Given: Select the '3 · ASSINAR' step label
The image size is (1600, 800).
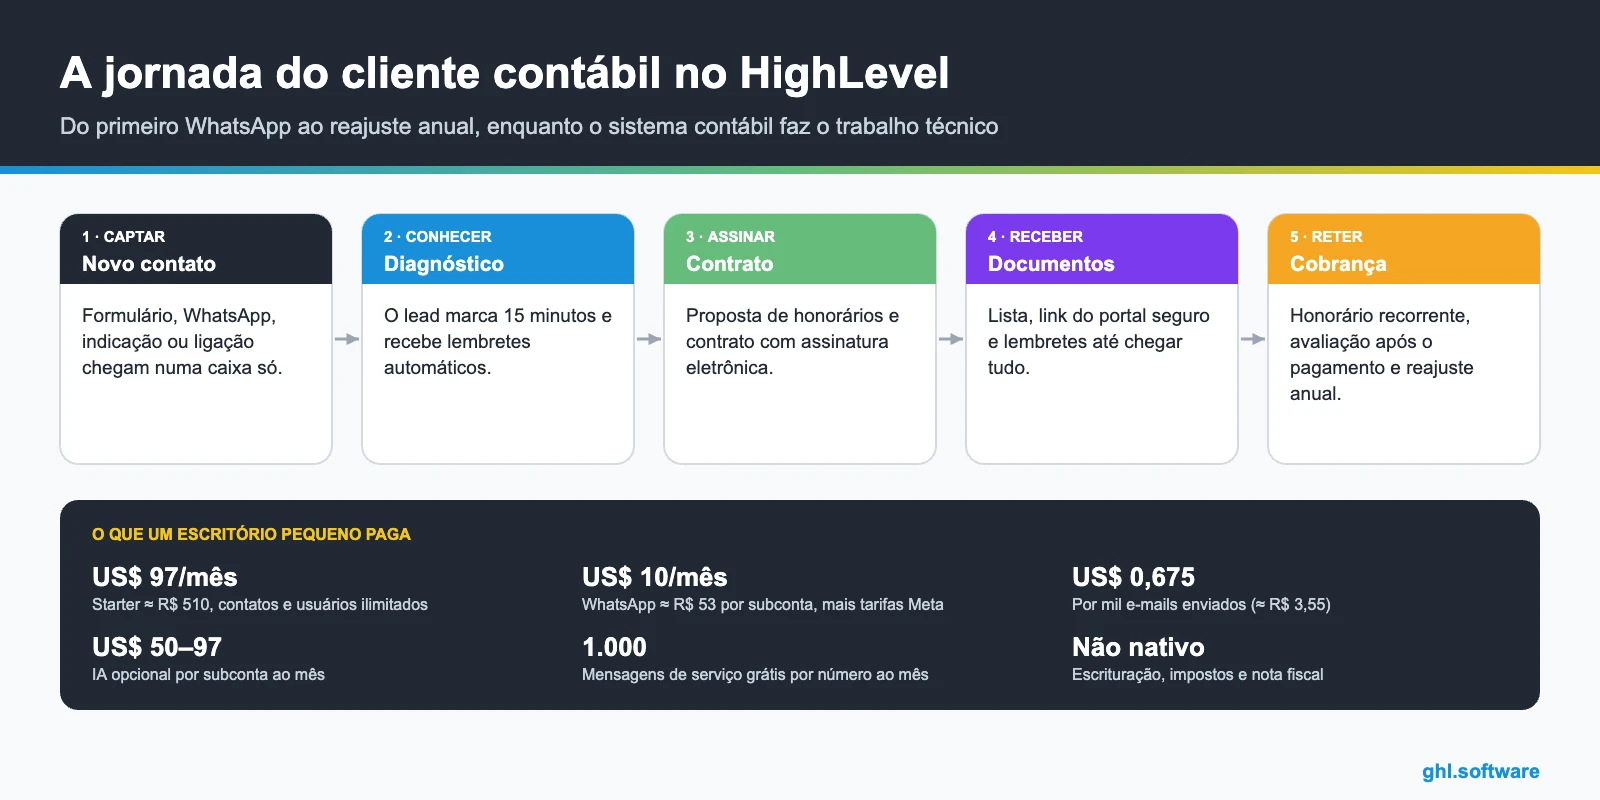Looking at the screenshot, I should 730,237.
